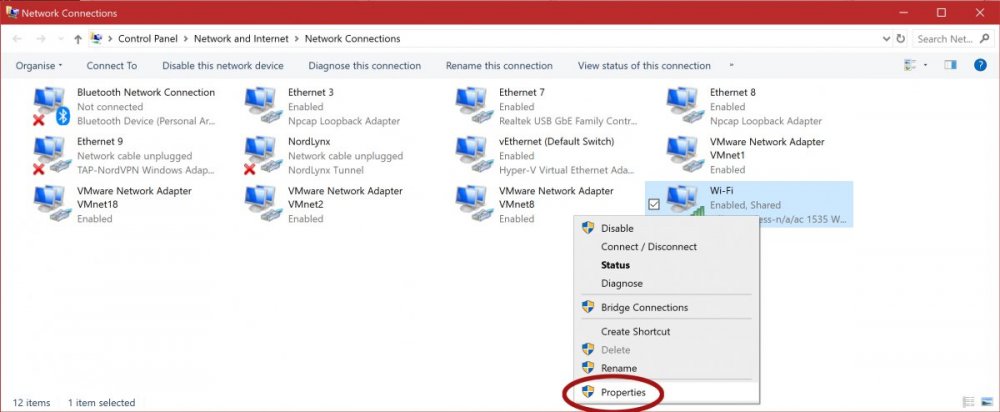
Task: Select the Bluetooth Network Connection adapter icon
Action: pos(50,107)
